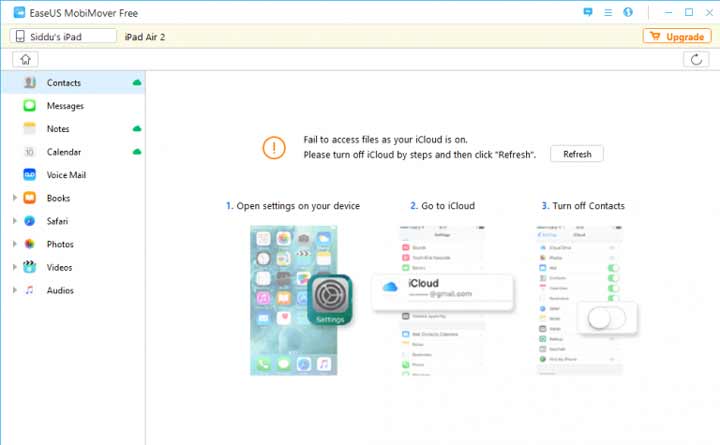Minimize the MobiMover window
720x445 pixels.
[668, 12]
